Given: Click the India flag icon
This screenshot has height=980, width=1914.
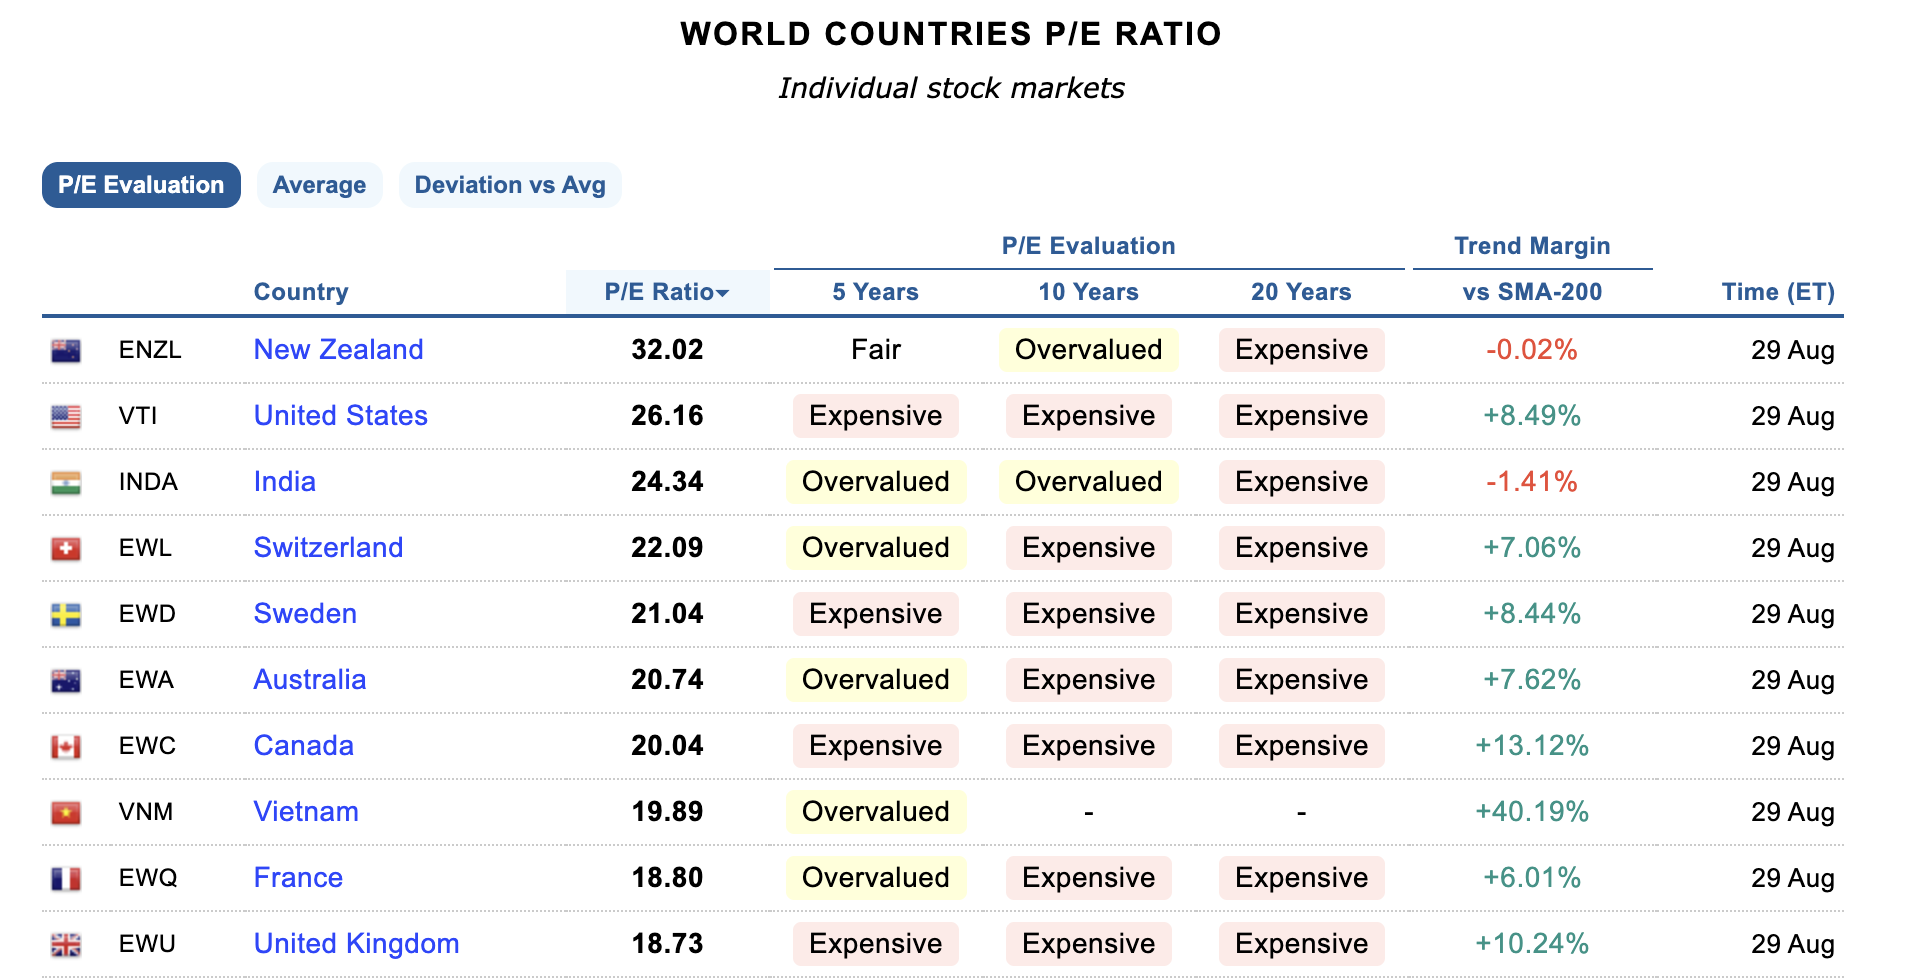Looking at the screenshot, I should coord(66,483).
